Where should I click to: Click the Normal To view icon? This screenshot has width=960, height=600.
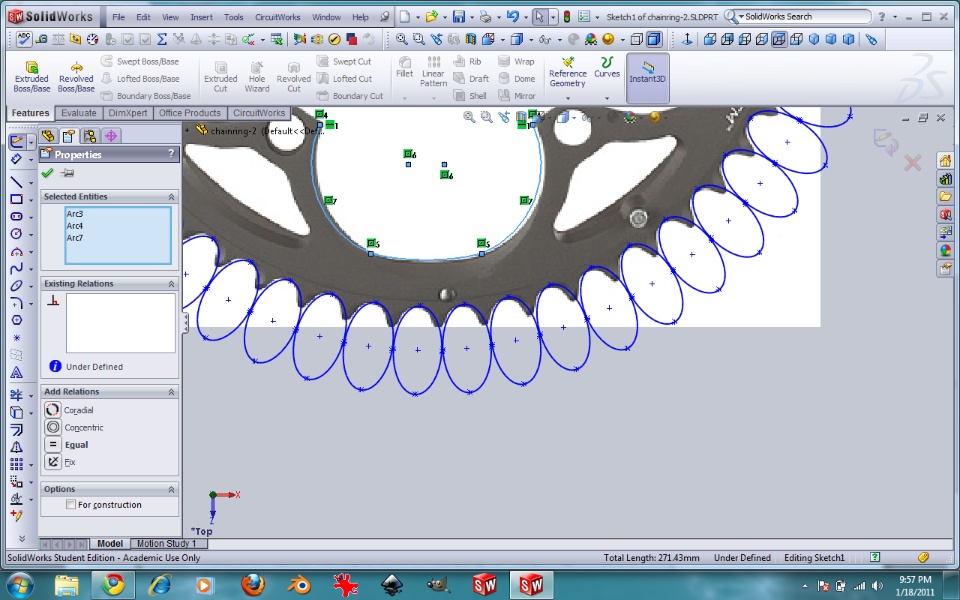point(687,39)
